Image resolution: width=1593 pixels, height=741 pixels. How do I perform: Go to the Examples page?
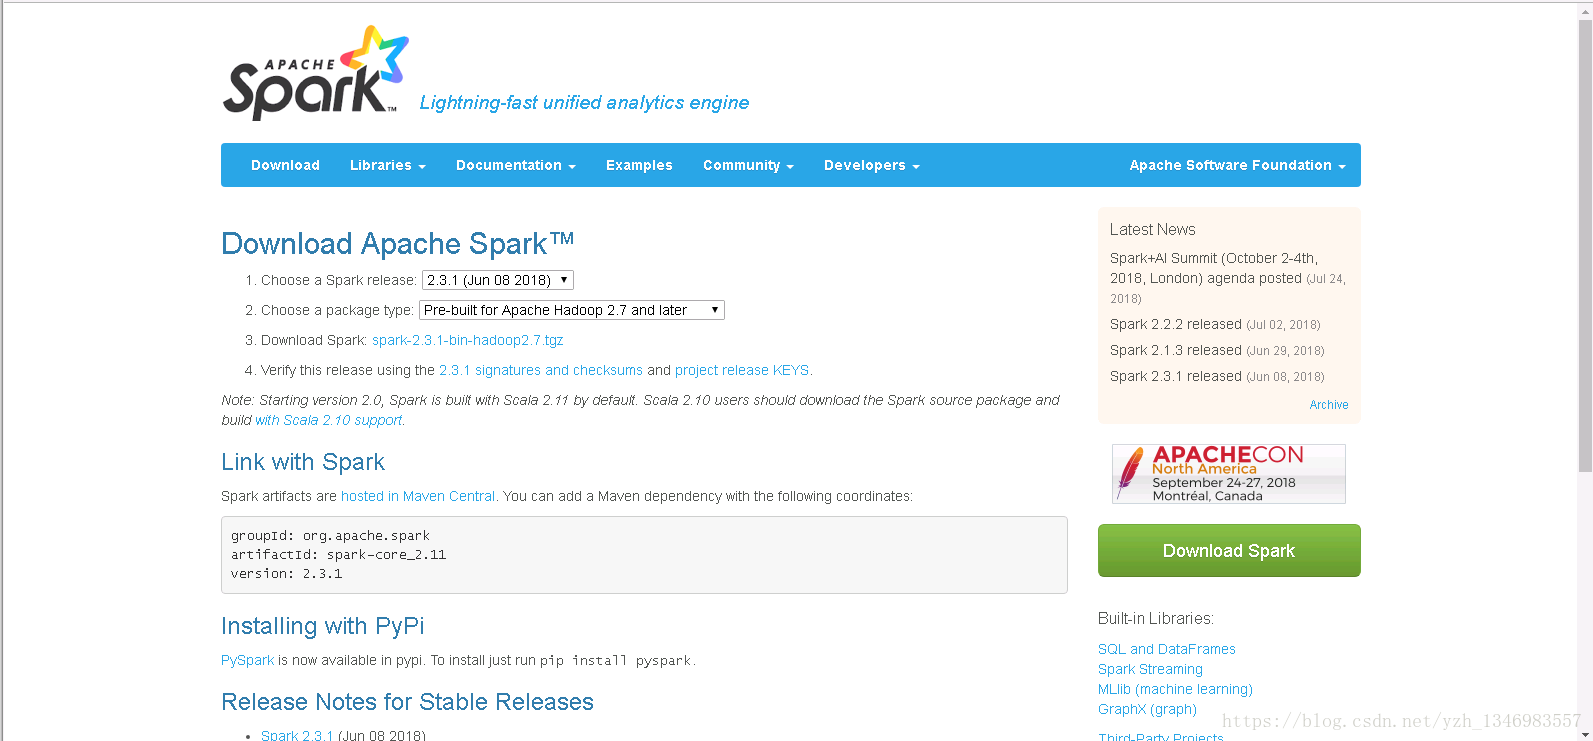[x=639, y=165]
